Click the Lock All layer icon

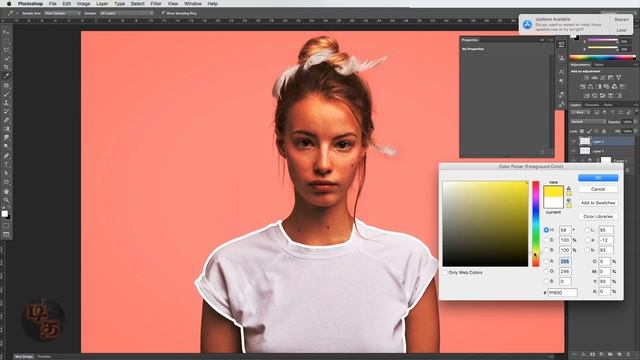[604, 131]
